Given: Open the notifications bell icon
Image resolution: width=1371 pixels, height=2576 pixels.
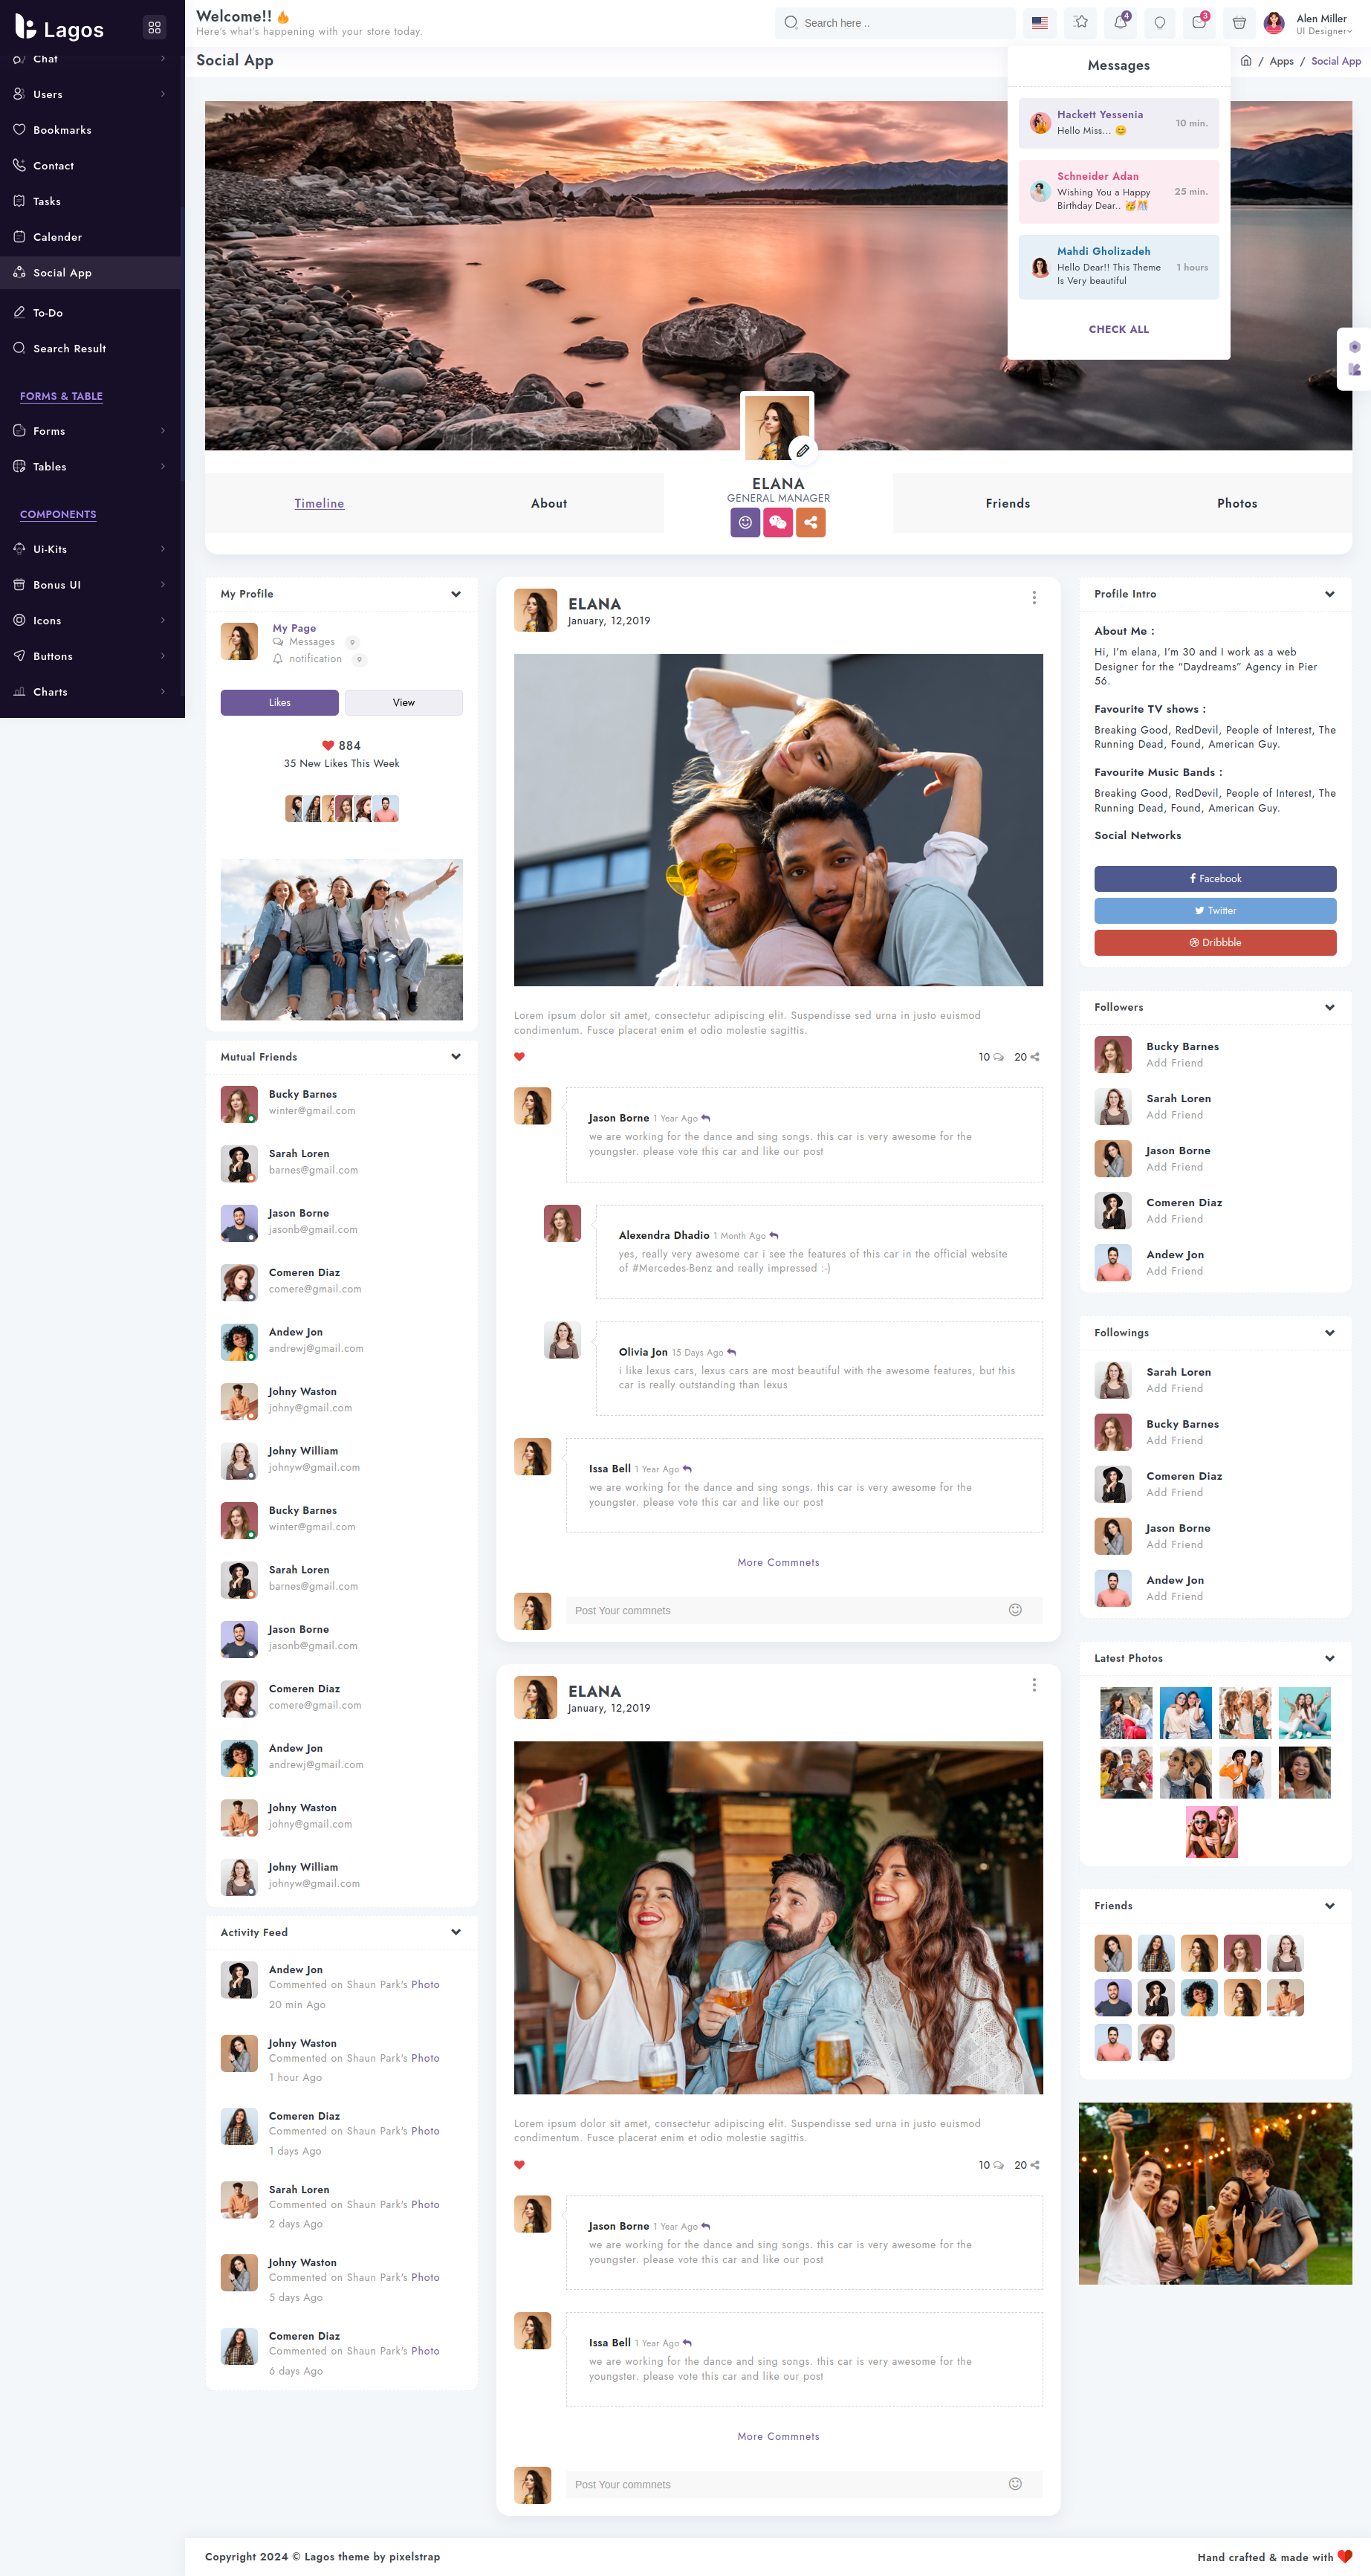Looking at the screenshot, I should pyautogui.click(x=1120, y=22).
